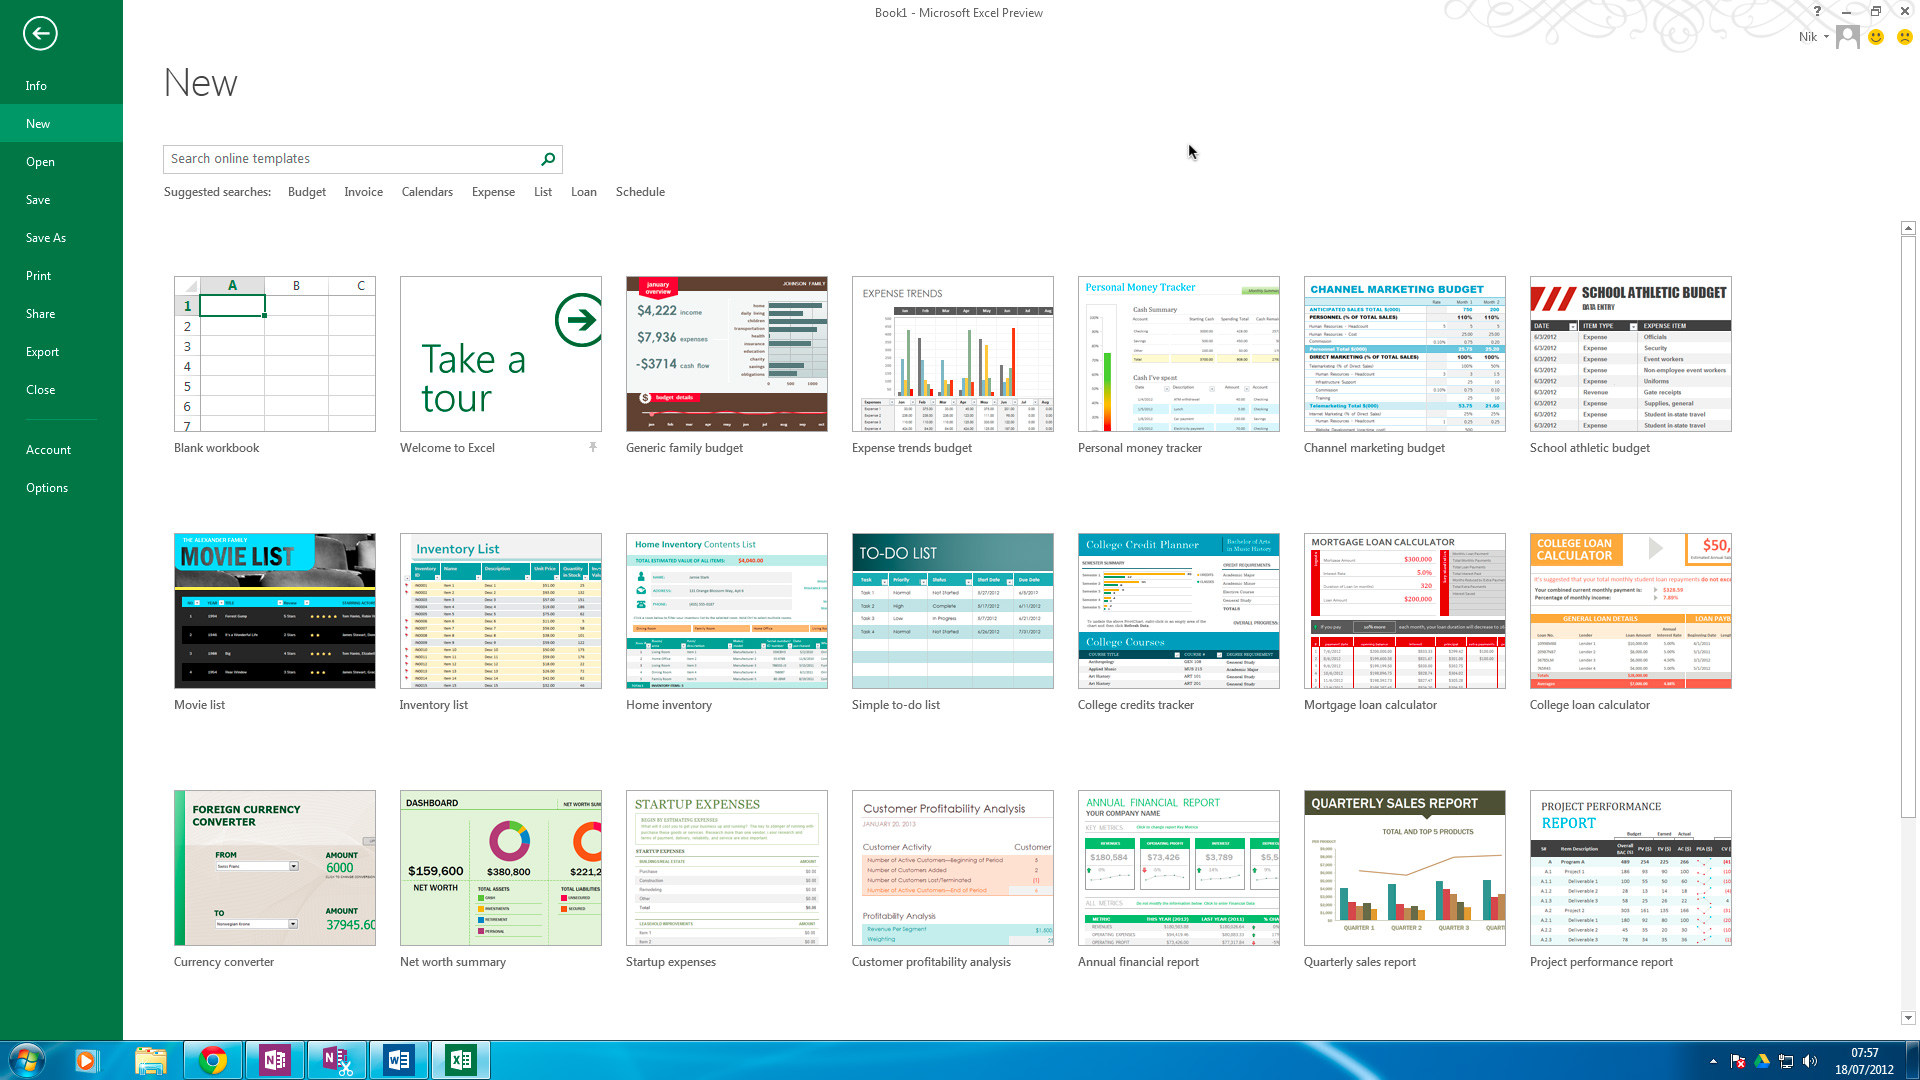Go to Open in the sidebar
Viewport: 1920px width, 1080px height.
coord(61,162)
